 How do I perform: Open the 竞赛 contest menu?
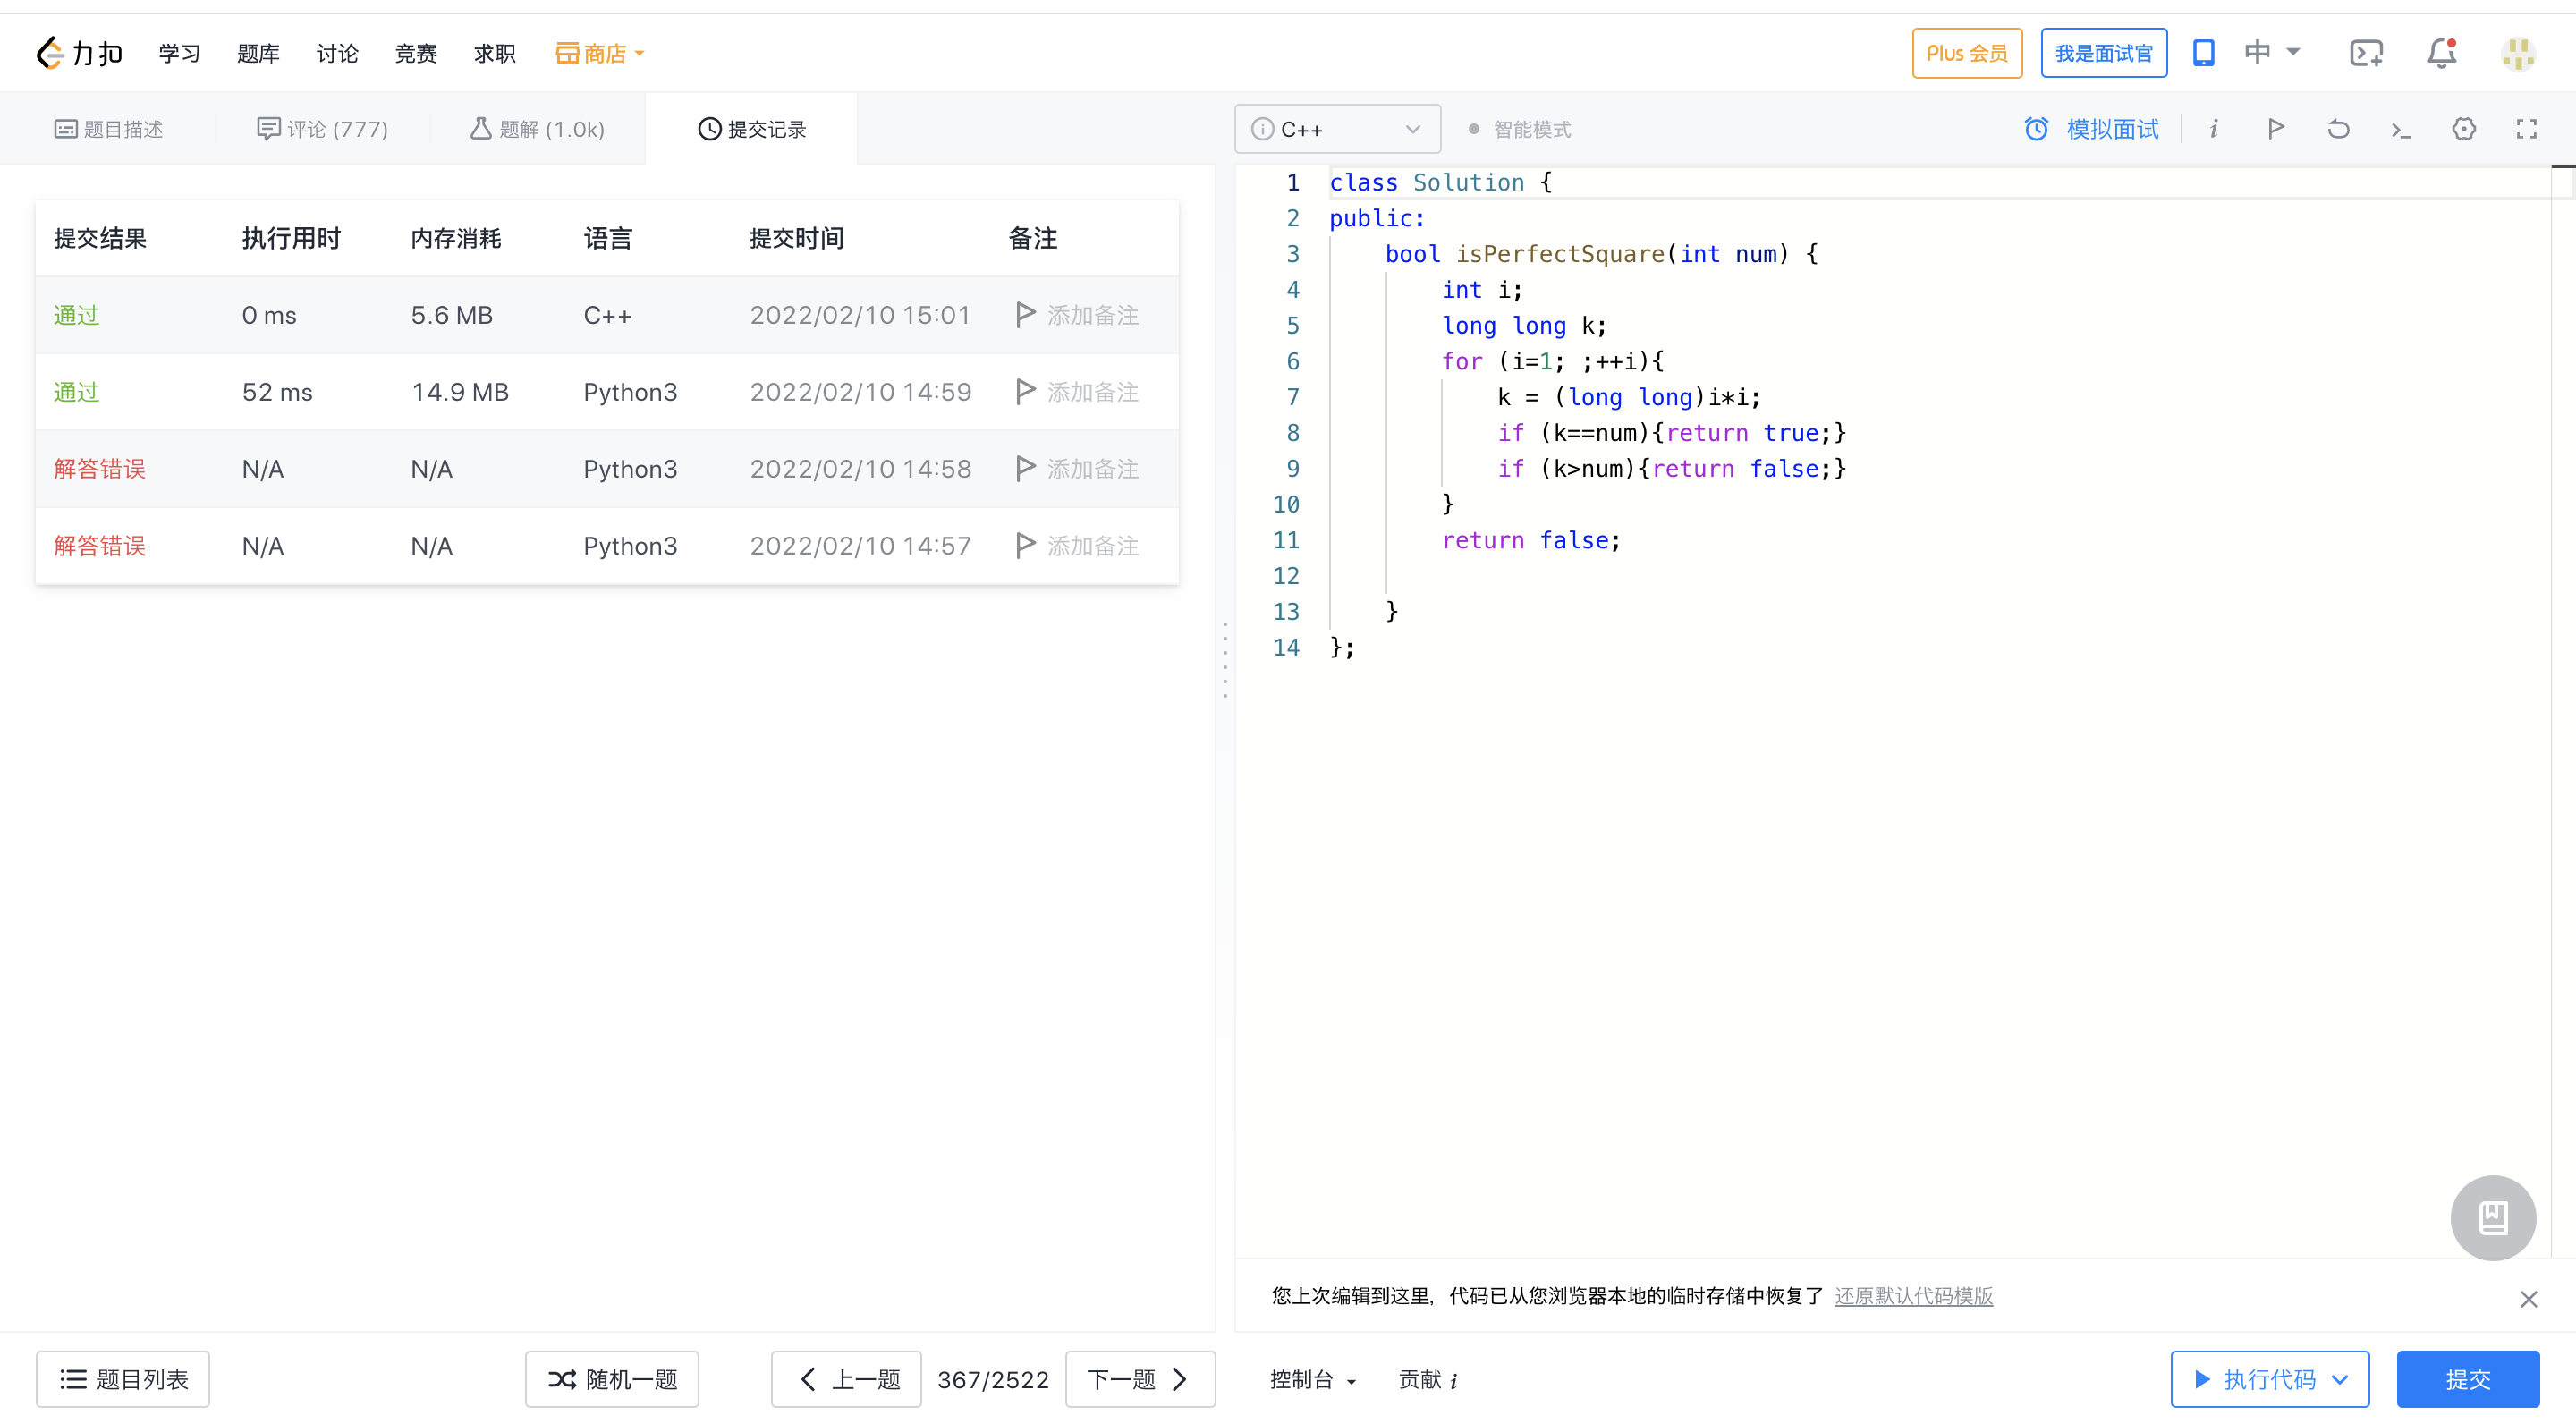point(416,53)
